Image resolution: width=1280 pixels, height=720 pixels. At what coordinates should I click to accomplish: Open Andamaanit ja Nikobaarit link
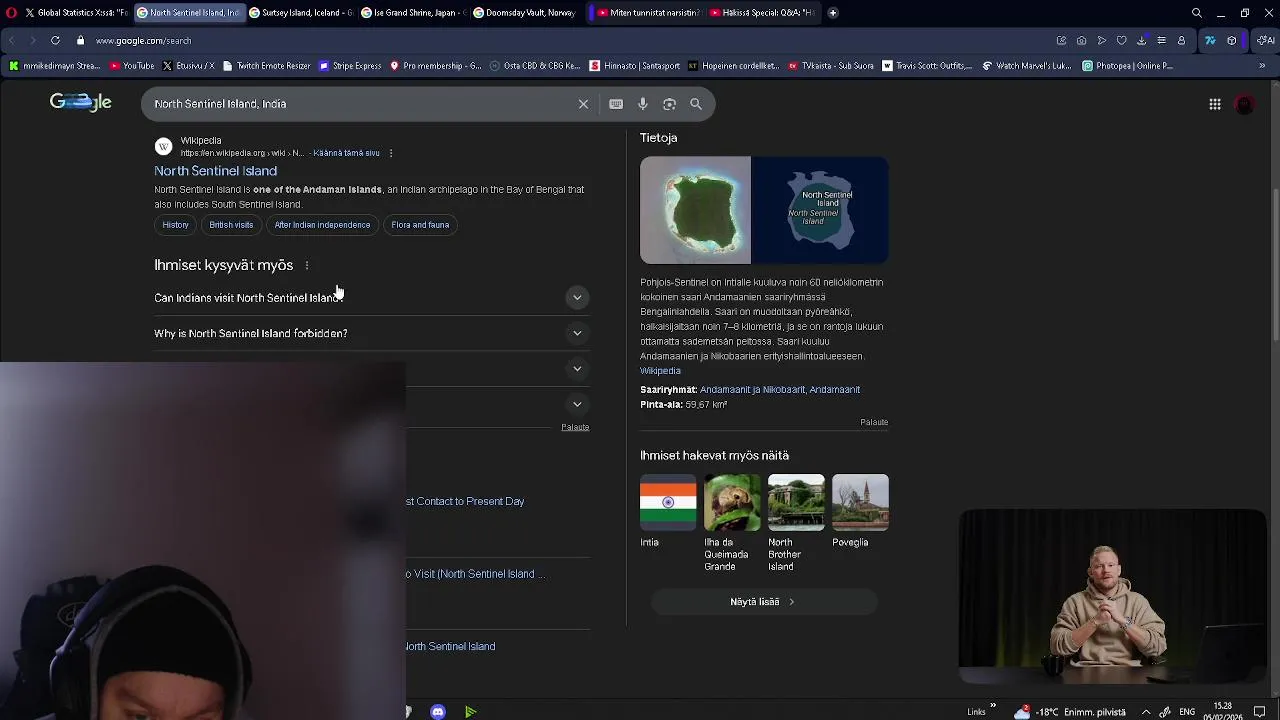coord(753,390)
